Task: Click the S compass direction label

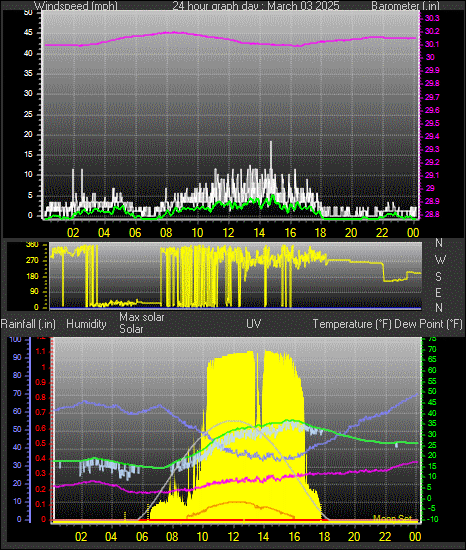Action: click(438, 277)
